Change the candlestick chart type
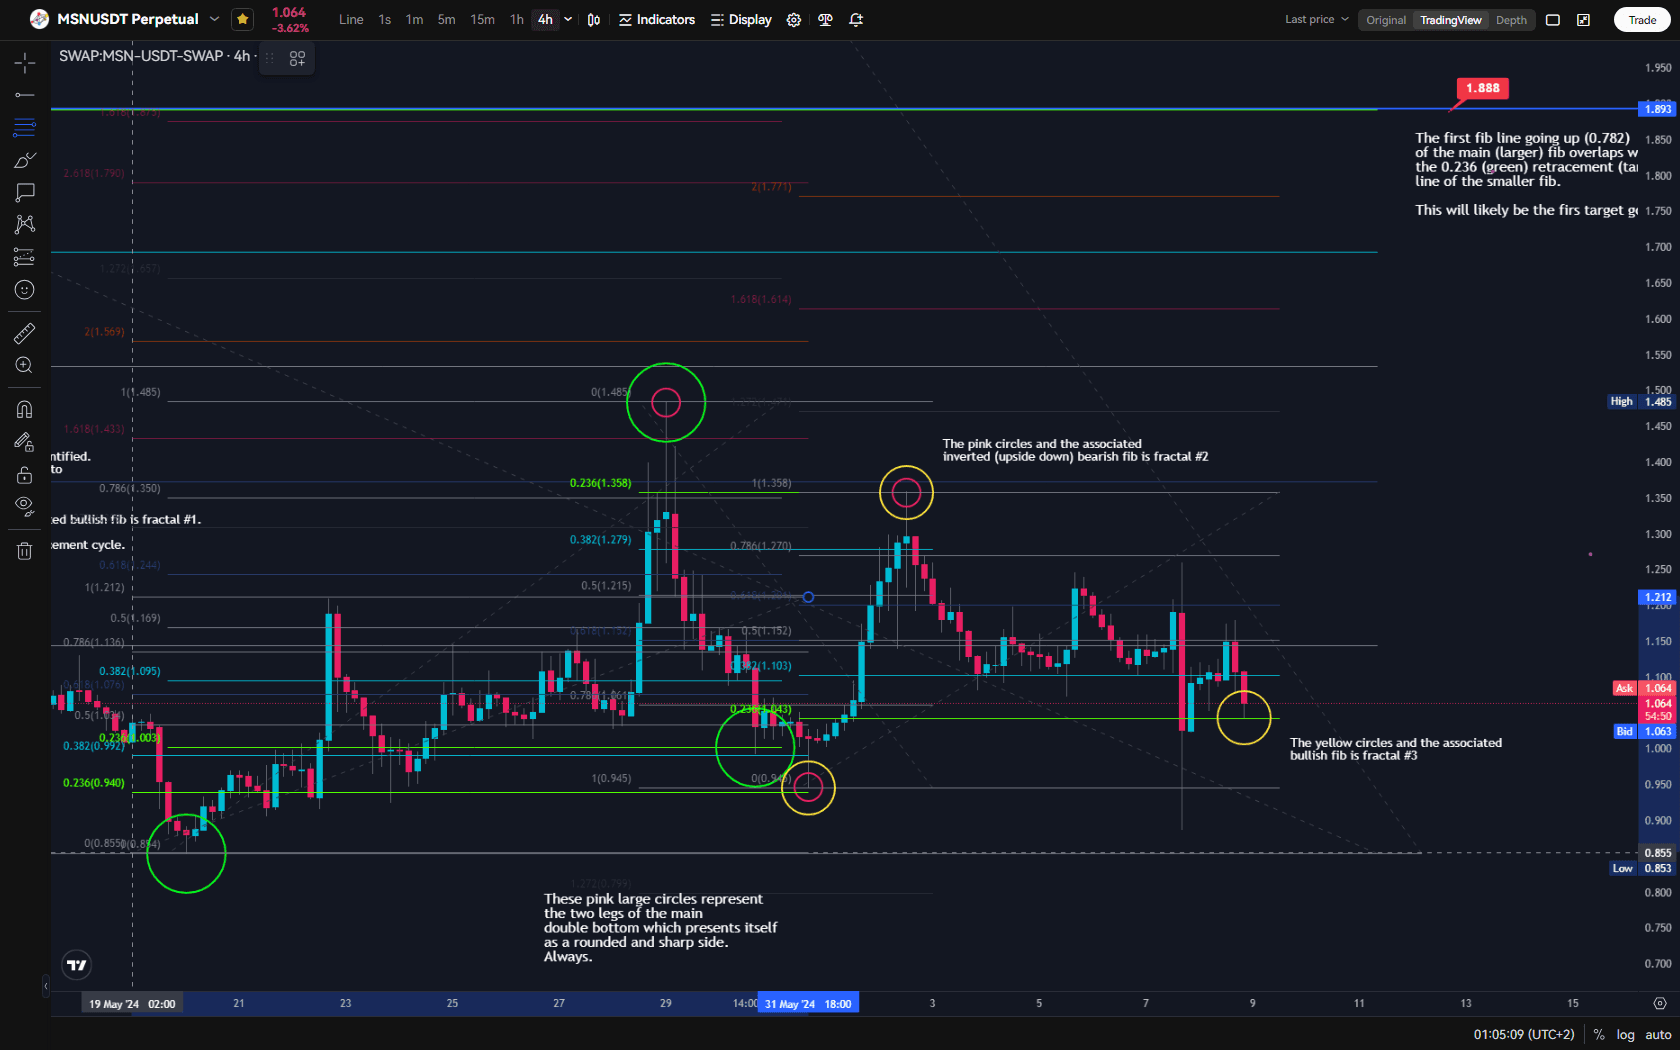 point(594,20)
